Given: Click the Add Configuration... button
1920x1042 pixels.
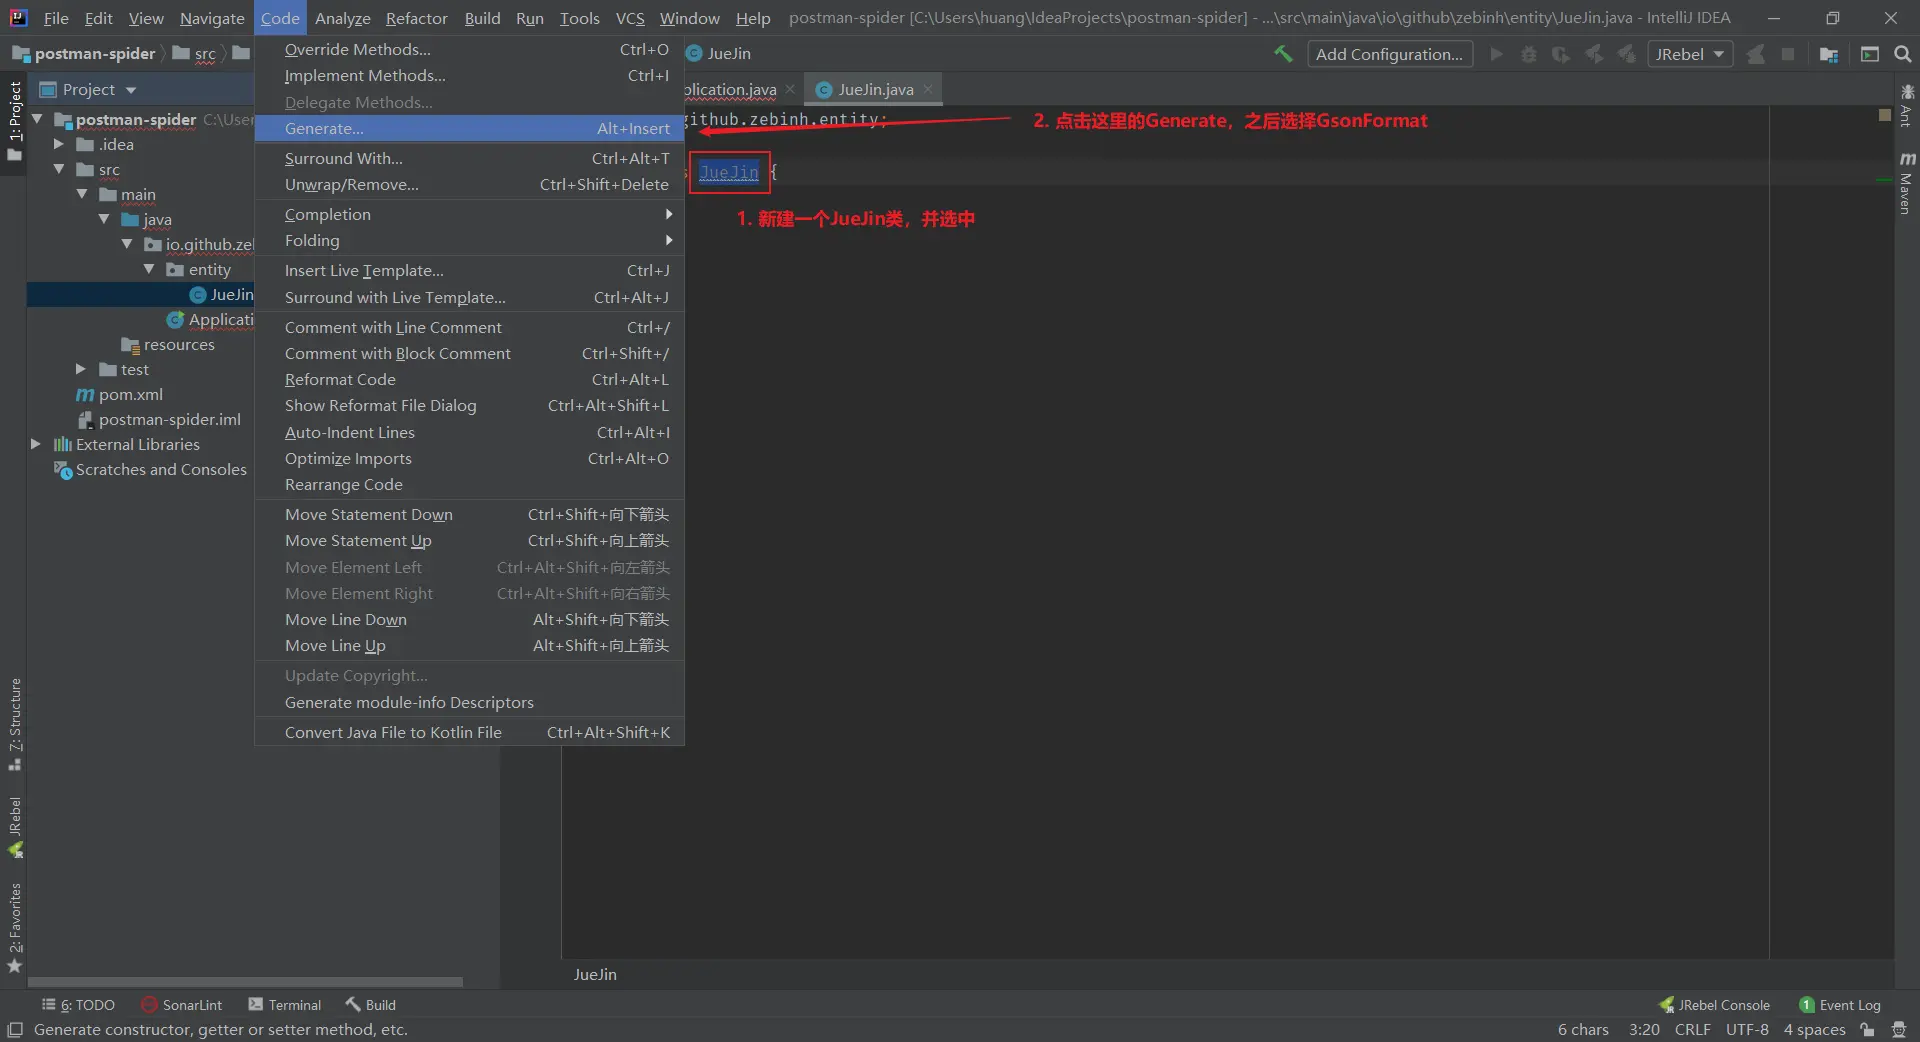Looking at the screenshot, I should 1389,54.
